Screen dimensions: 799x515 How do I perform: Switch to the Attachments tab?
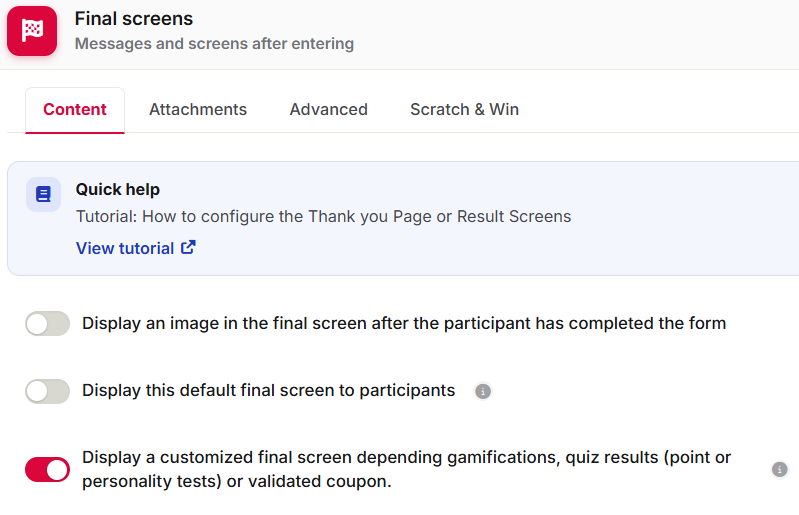pos(198,110)
